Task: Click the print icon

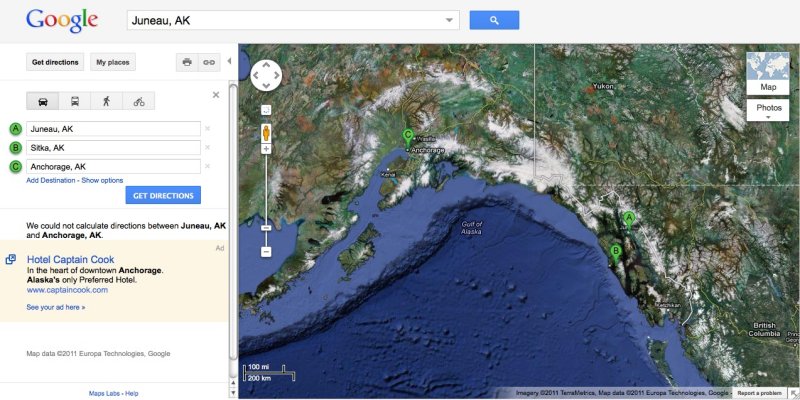Action: pyautogui.click(x=187, y=62)
